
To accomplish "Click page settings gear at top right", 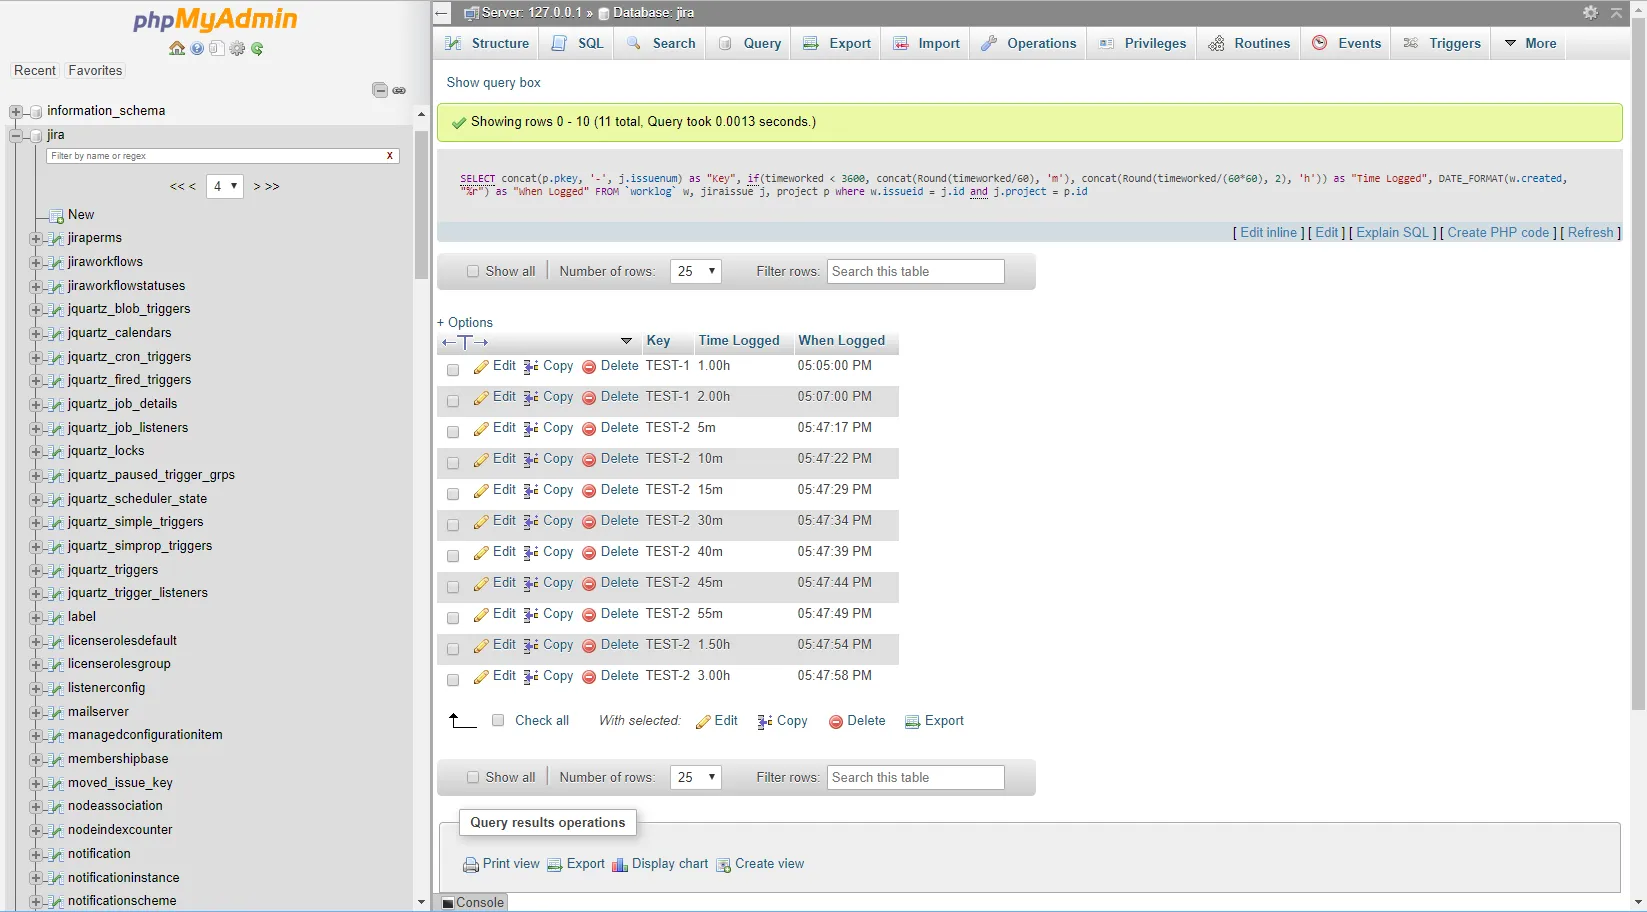I will [x=1590, y=12].
